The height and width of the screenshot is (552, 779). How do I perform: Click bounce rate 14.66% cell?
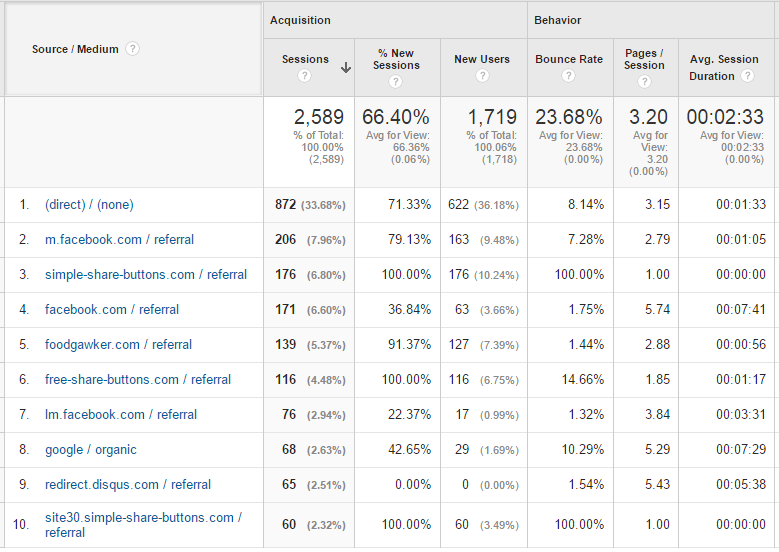coord(583,380)
